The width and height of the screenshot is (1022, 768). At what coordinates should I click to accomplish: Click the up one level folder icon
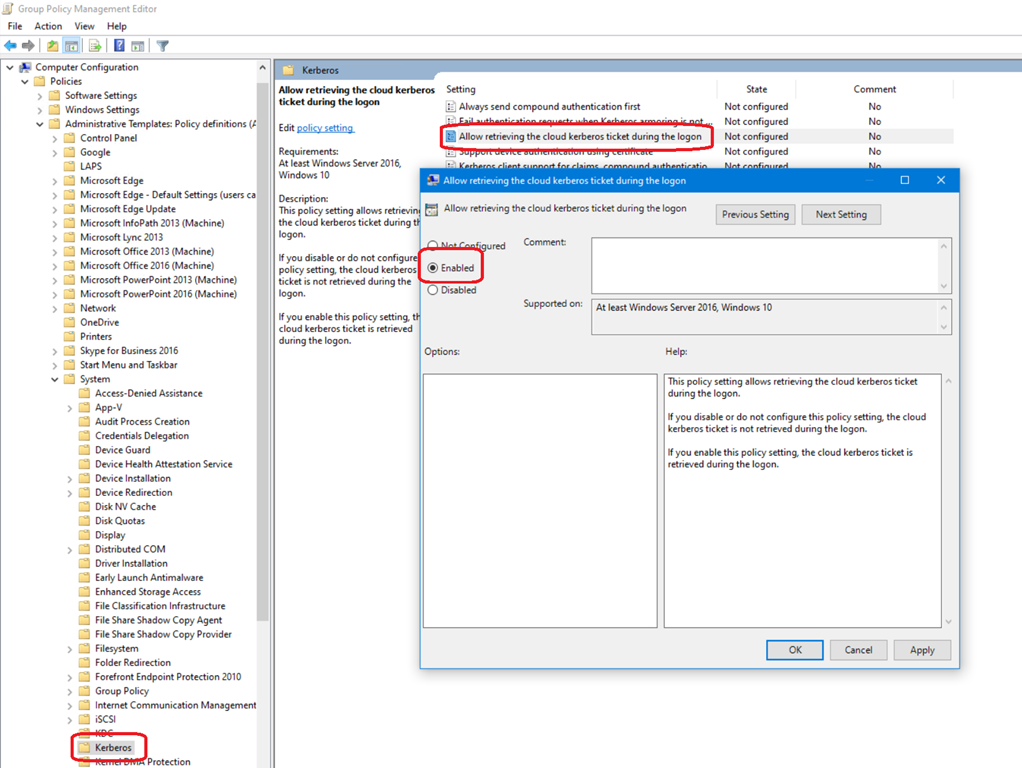(x=52, y=46)
